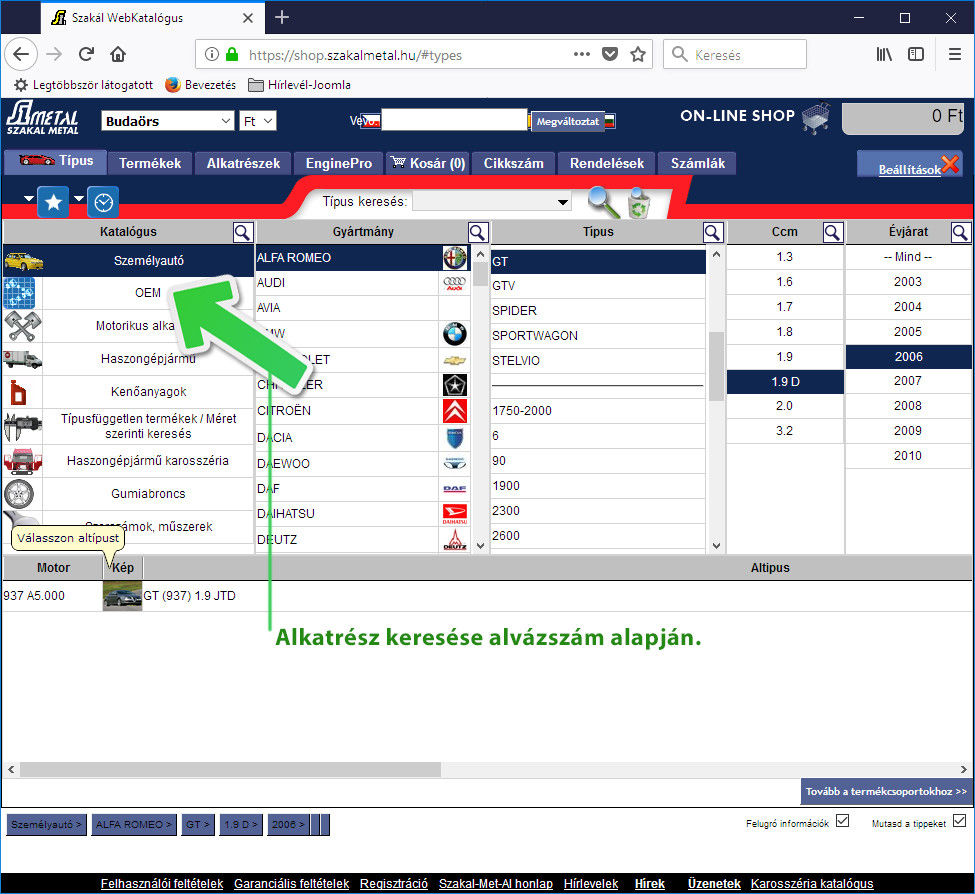Click the Alfa Romeo brand logo
Image resolution: width=975 pixels, height=894 pixels.
click(455, 257)
